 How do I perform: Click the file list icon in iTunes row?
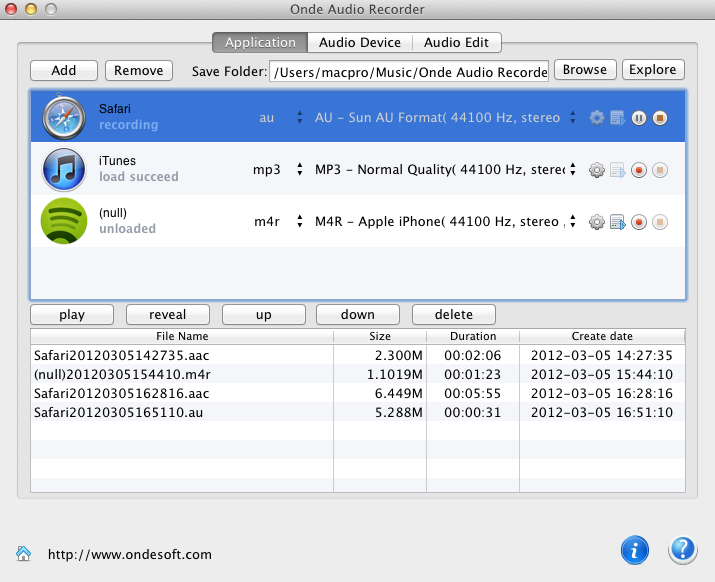(617, 170)
